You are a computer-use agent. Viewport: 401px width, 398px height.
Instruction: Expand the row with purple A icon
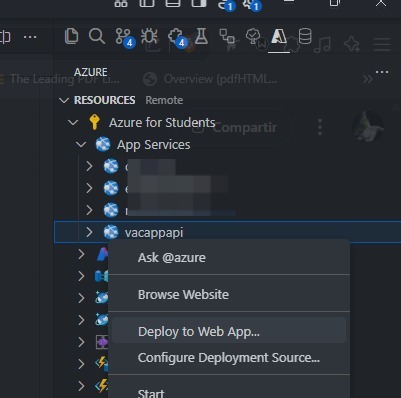pos(81,254)
